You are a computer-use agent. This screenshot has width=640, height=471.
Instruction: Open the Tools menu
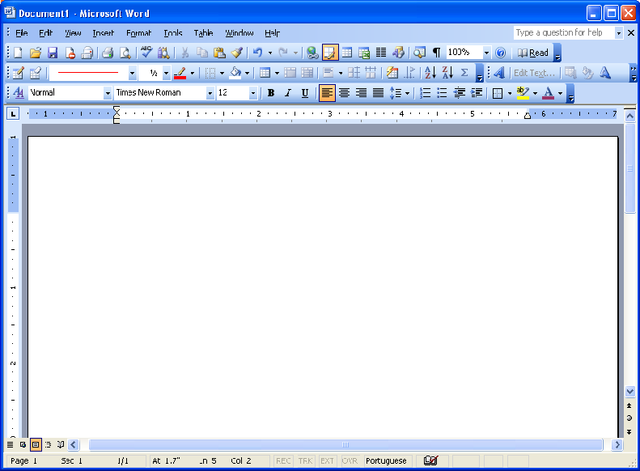point(173,33)
